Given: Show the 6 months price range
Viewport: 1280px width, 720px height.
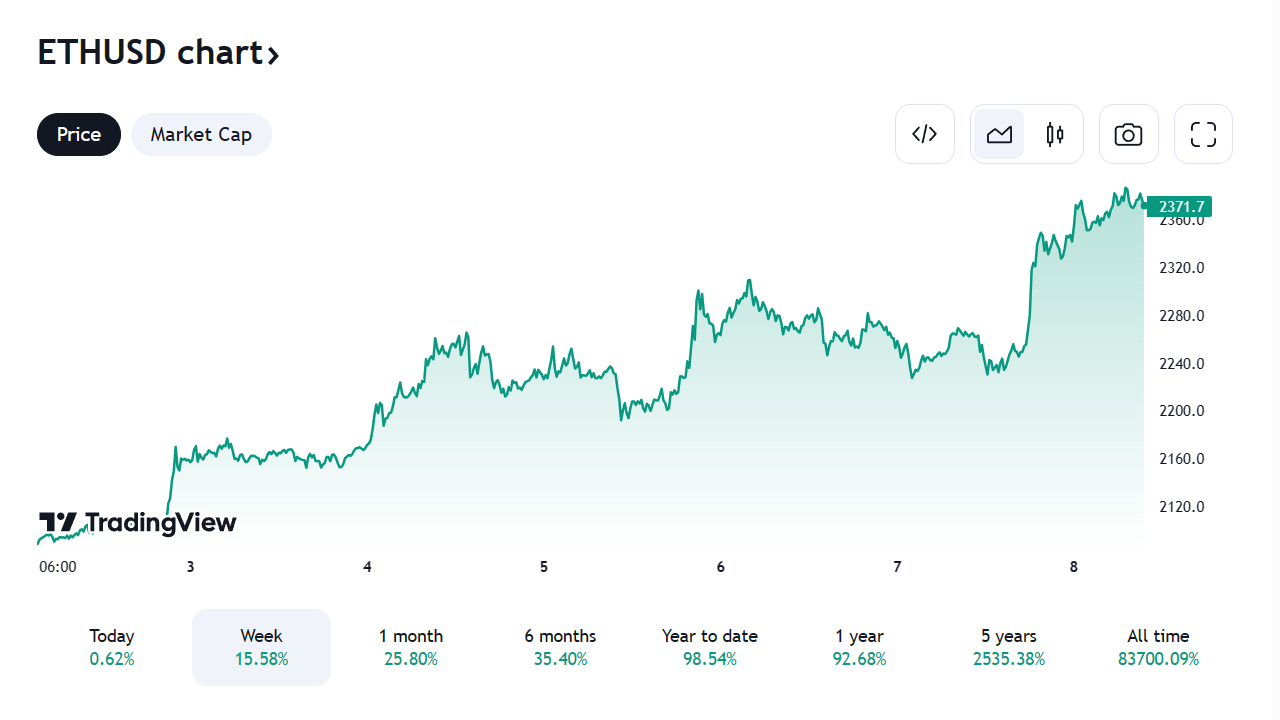Looking at the screenshot, I should coord(560,647).
